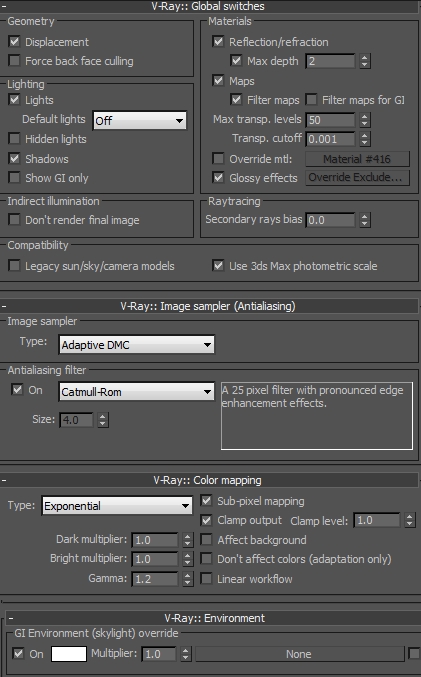Open the Catmull-Rom antialiasing filter dropdown

(x=136, y=392)
